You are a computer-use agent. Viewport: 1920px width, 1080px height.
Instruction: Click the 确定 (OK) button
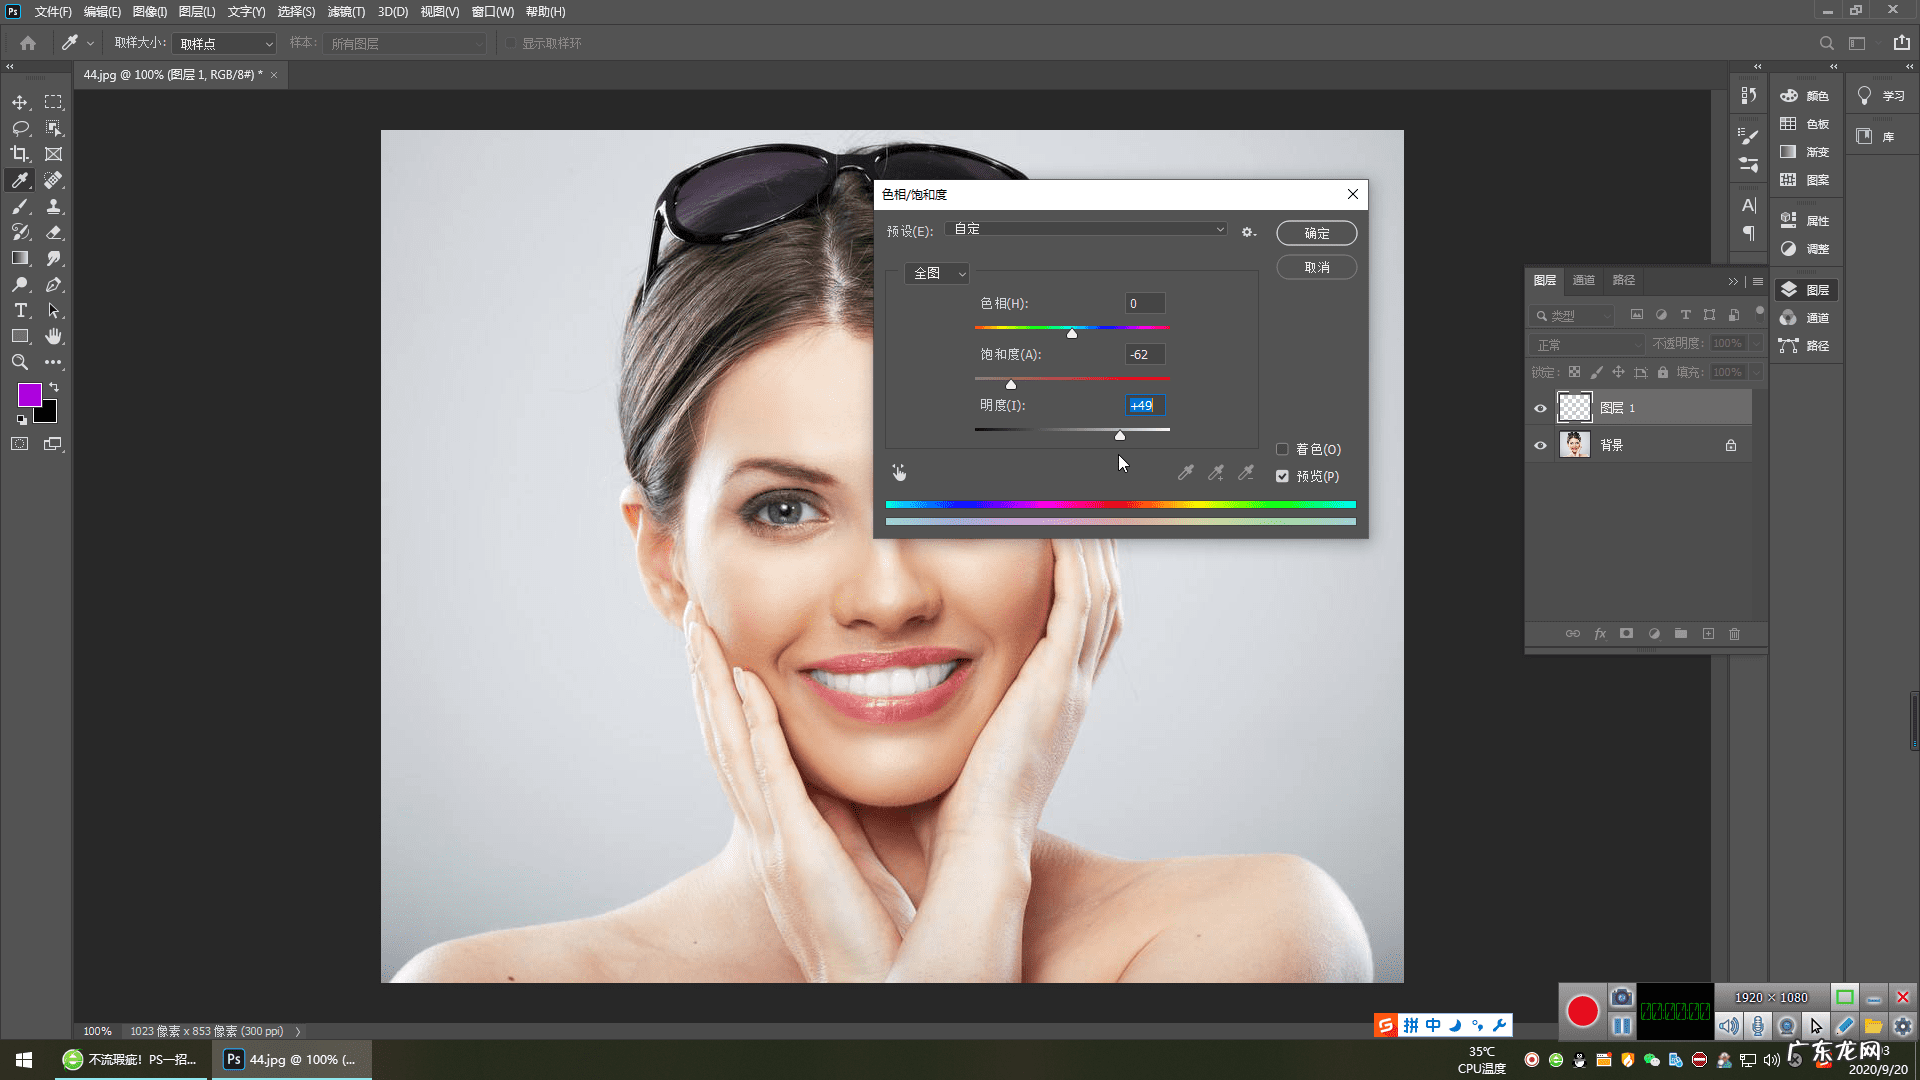pos(1316,233)
